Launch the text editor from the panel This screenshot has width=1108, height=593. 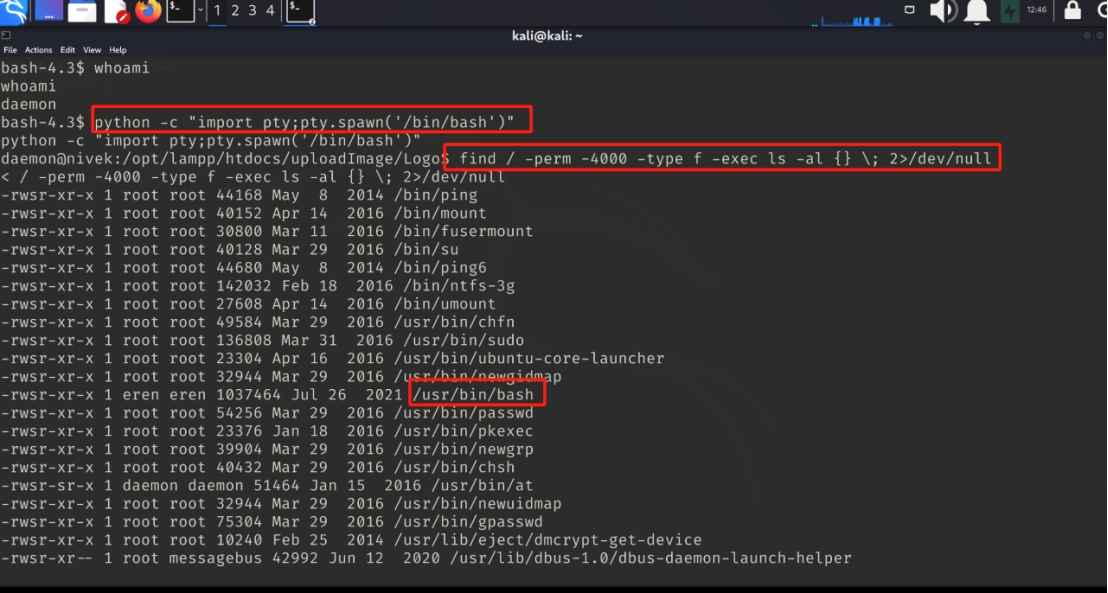116,11
